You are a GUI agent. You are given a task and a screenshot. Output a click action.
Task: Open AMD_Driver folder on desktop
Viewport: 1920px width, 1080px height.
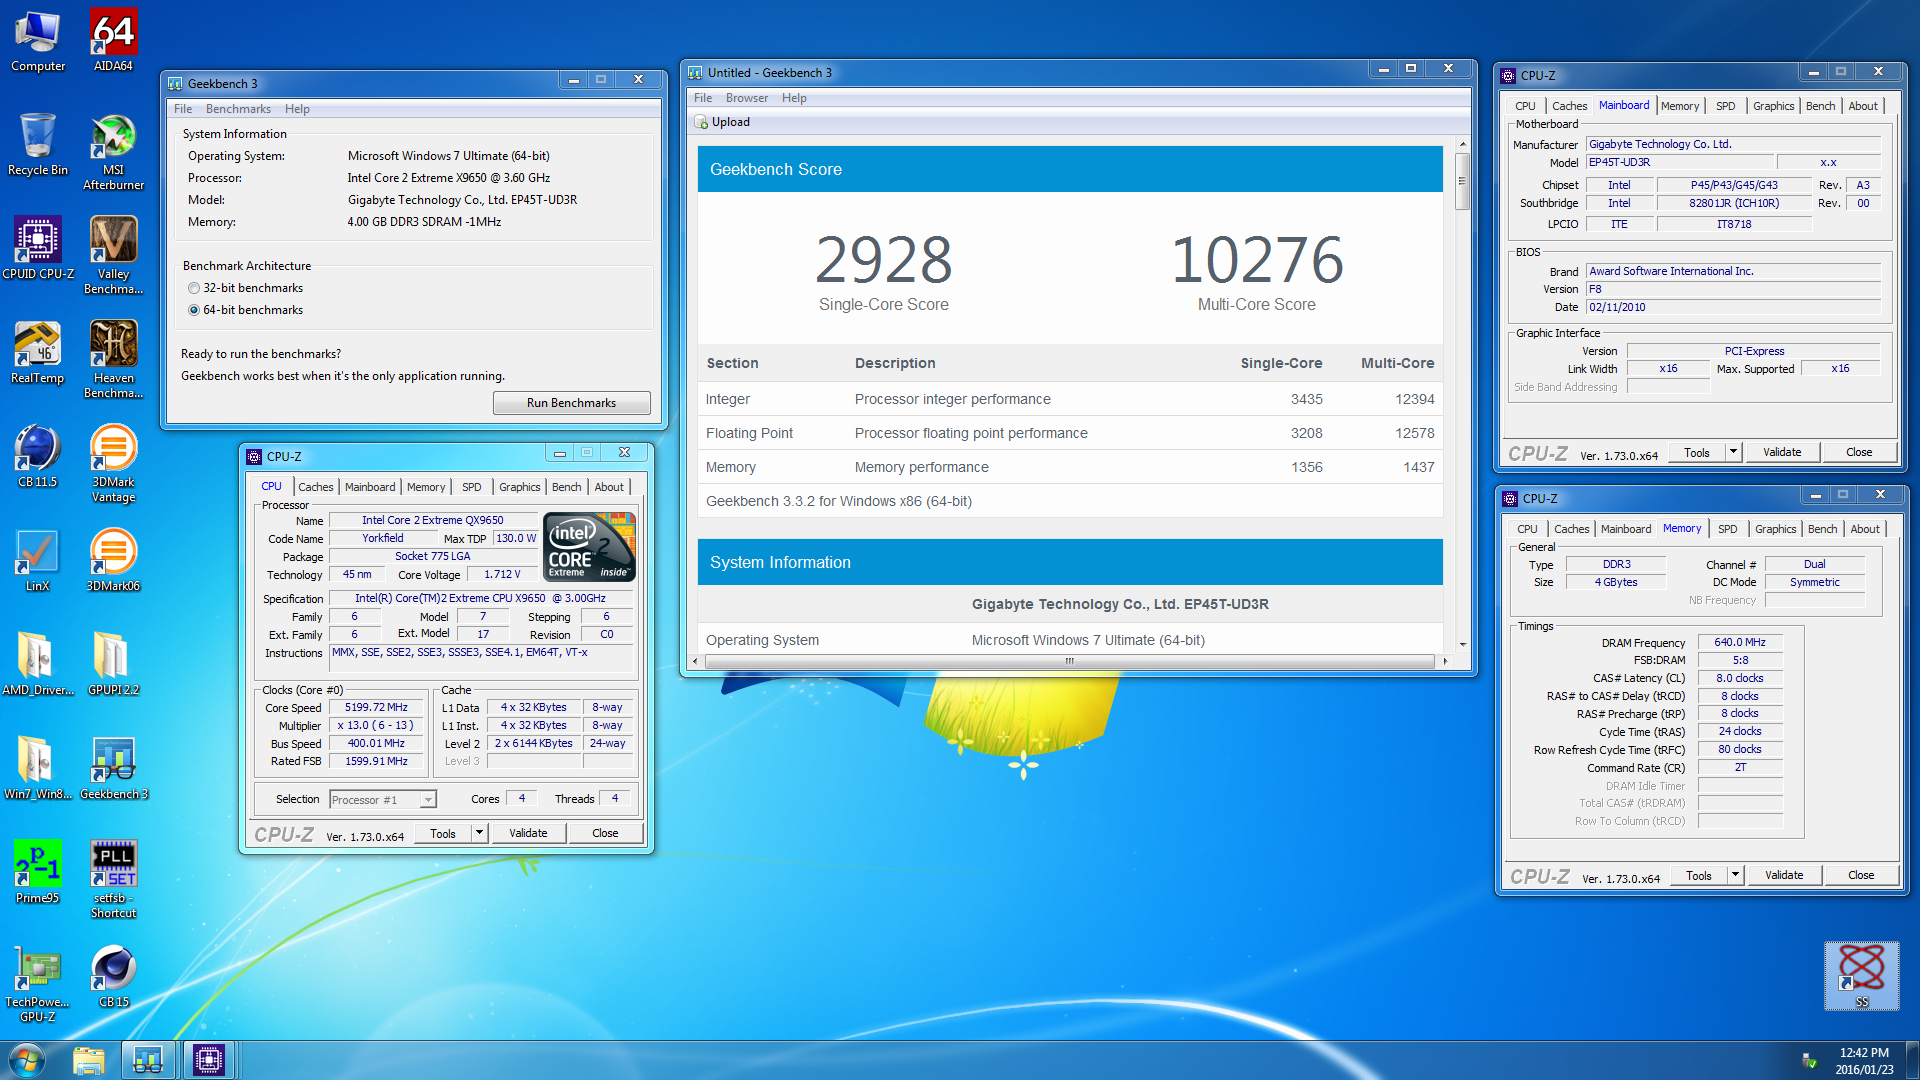click(x=38, y=665)
